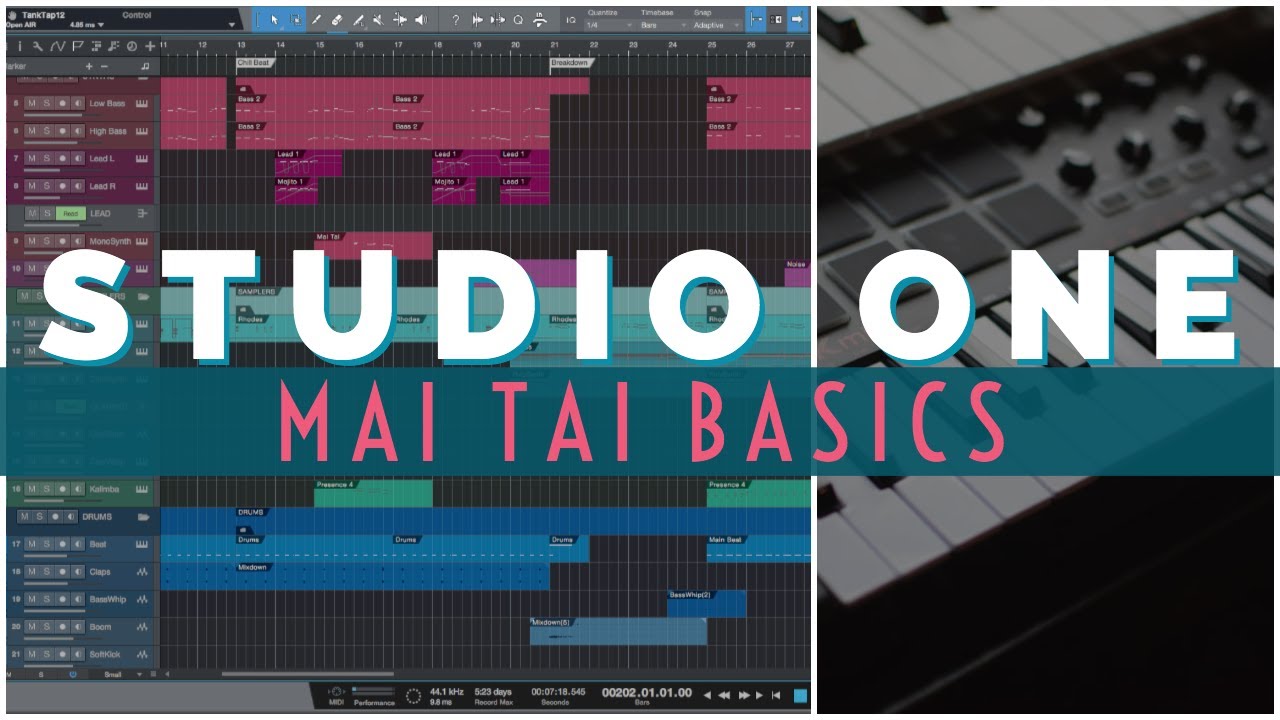The image size is (1280, 720).
Task: Click the tempo clock icon above tracks
Action: click(x=132, y=46)
